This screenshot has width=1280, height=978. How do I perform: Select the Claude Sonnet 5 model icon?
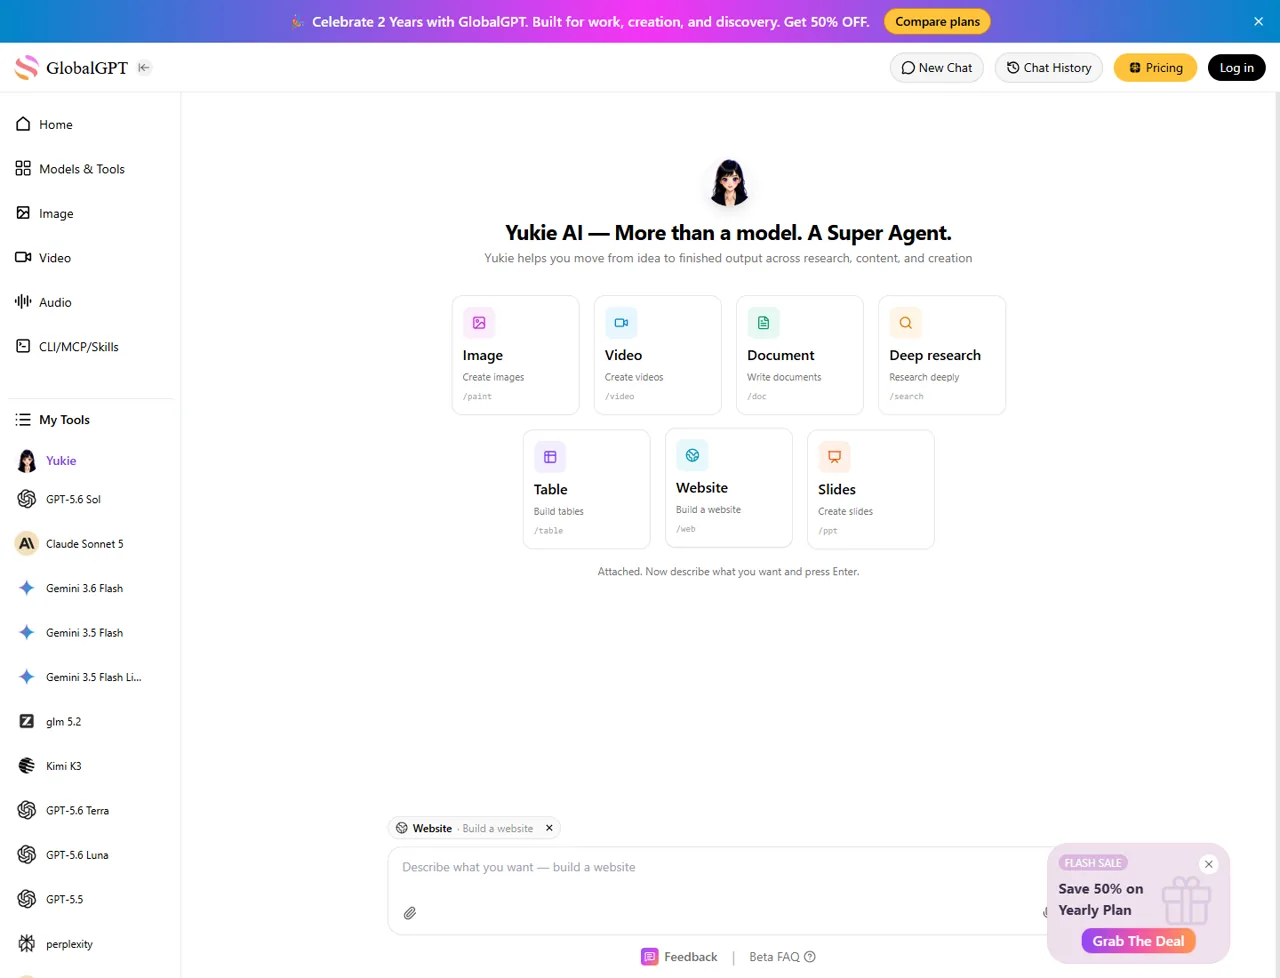coord(27,544)
